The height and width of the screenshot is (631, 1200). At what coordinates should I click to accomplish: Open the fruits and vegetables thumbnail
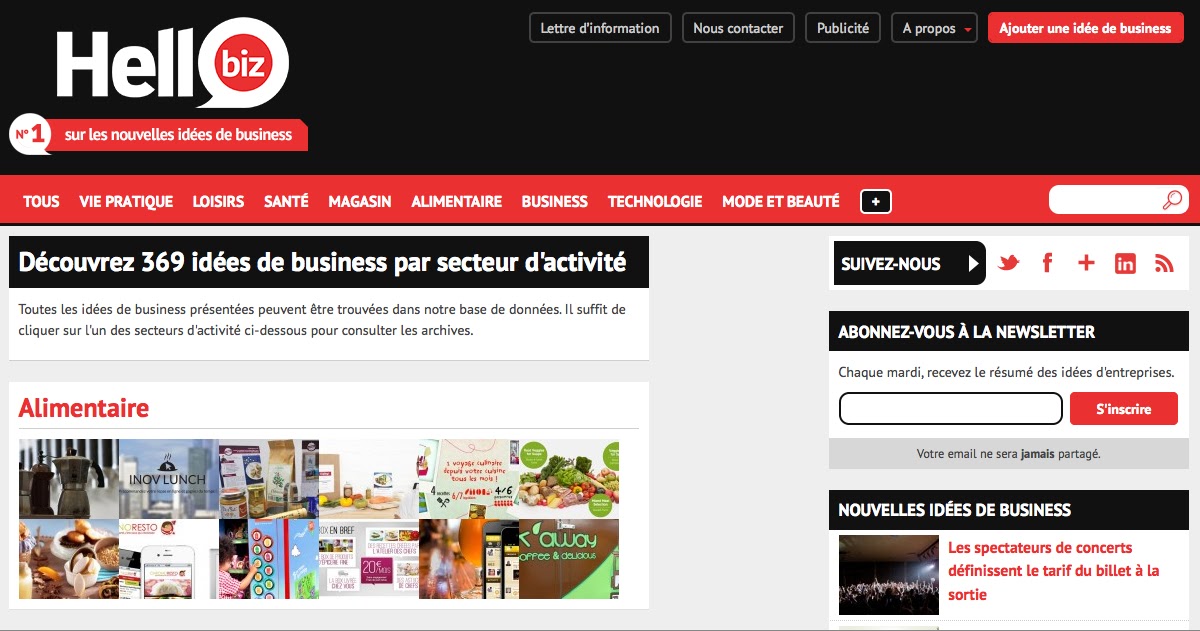coord(569,479)
